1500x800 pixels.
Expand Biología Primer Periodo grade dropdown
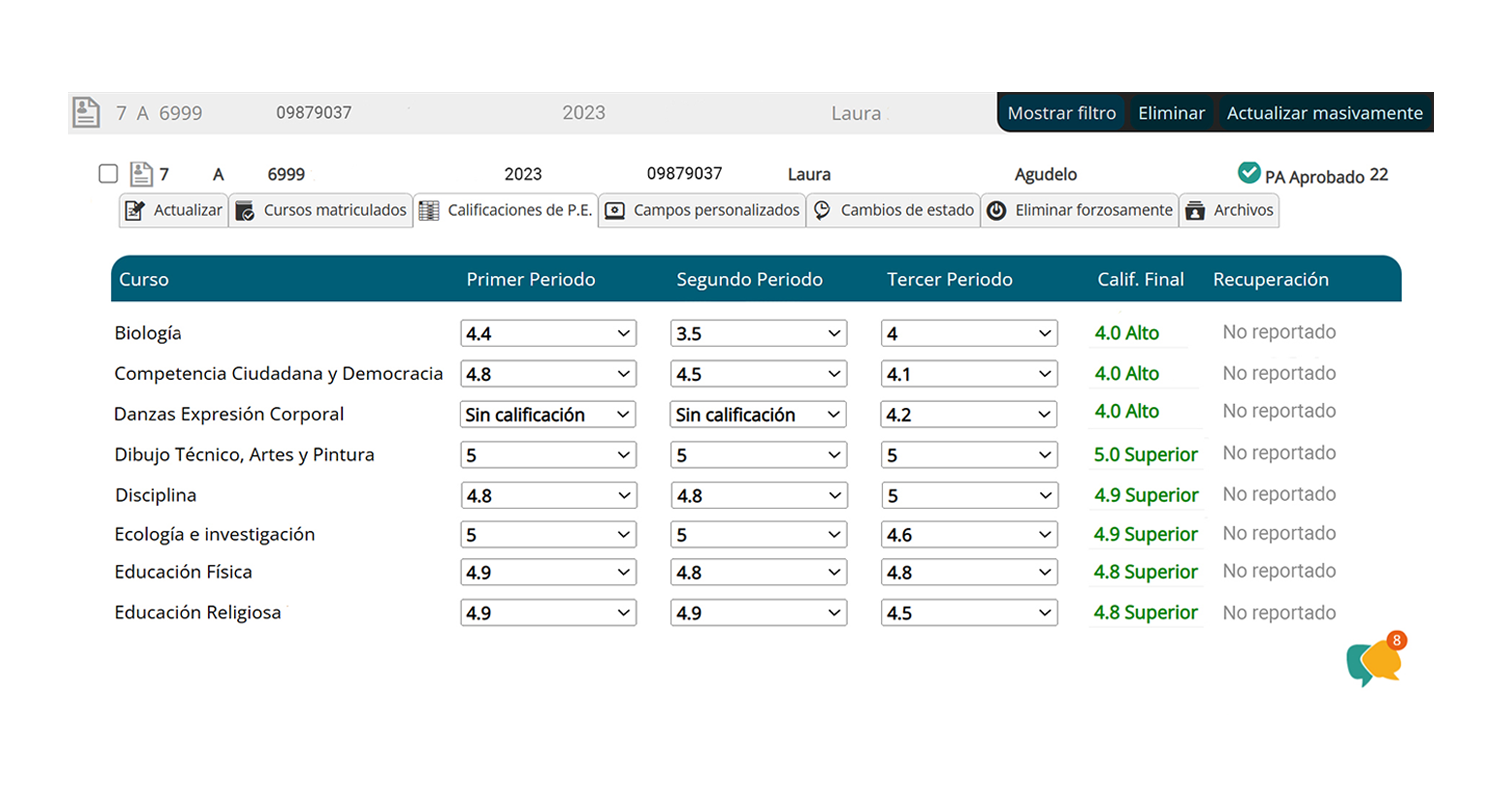tap(548, 333)
